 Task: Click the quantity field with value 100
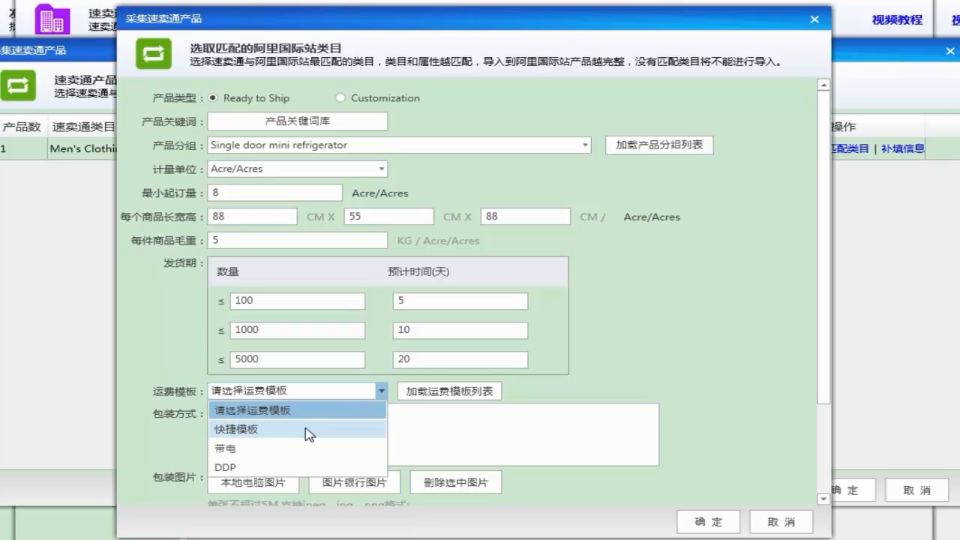[x=298, y=301]
